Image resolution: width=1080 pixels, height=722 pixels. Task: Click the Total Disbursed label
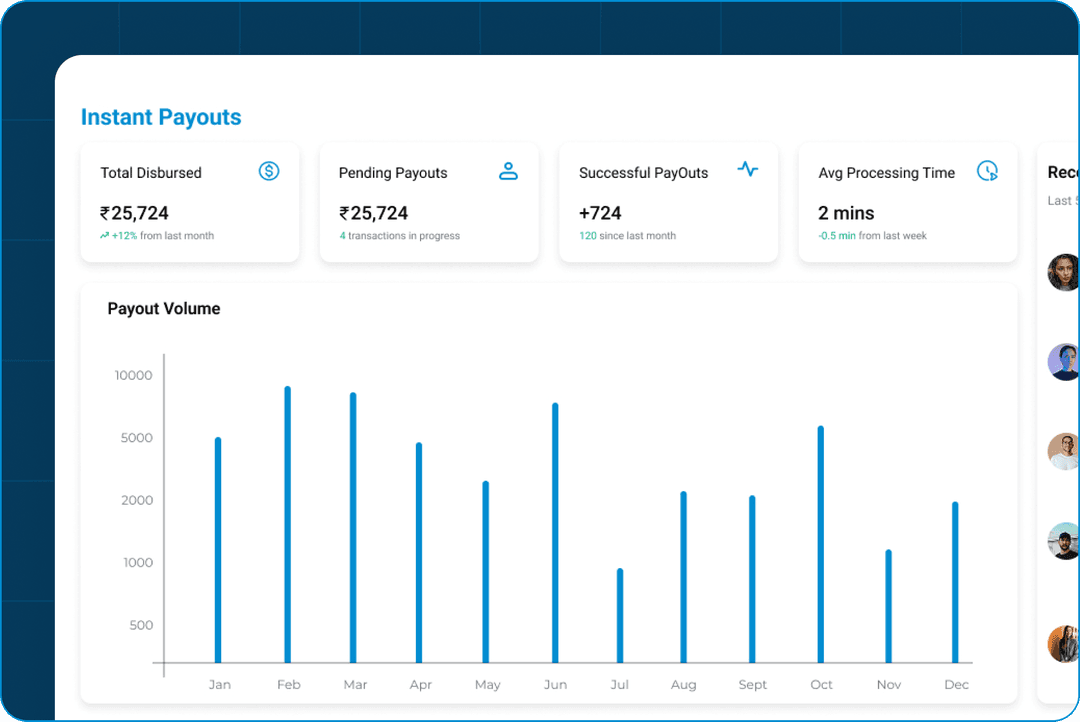151,173
